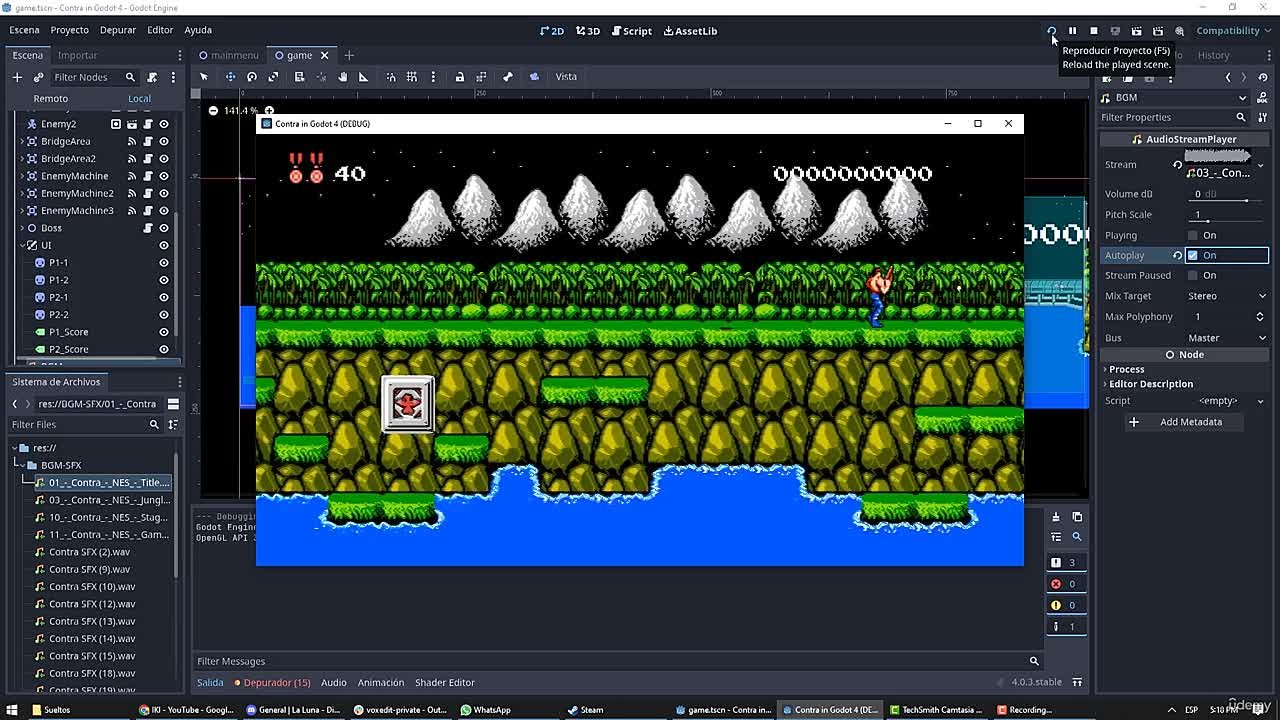Open the Proyecto menu
Viewport: 1280px width, 720px height.
point(70,30)
